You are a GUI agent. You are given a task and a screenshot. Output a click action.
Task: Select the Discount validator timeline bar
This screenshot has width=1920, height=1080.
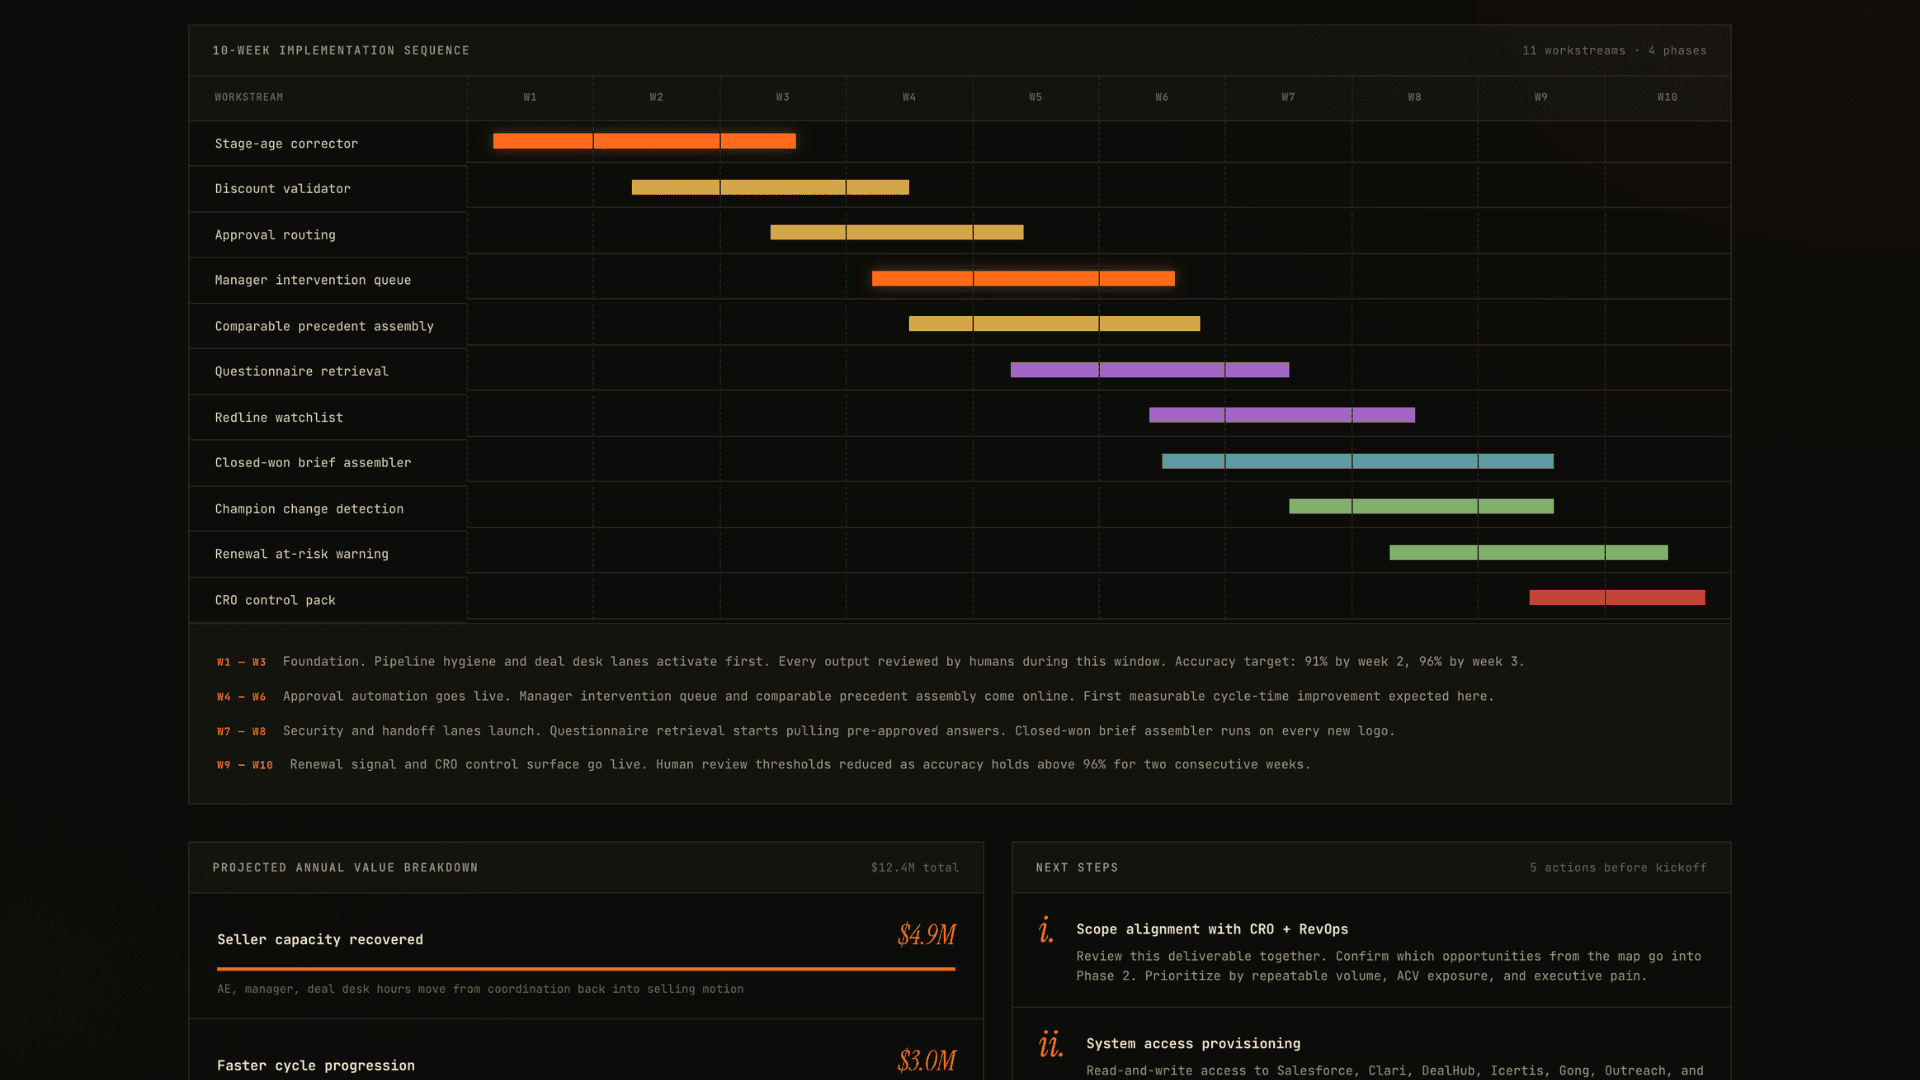[770, 187]
